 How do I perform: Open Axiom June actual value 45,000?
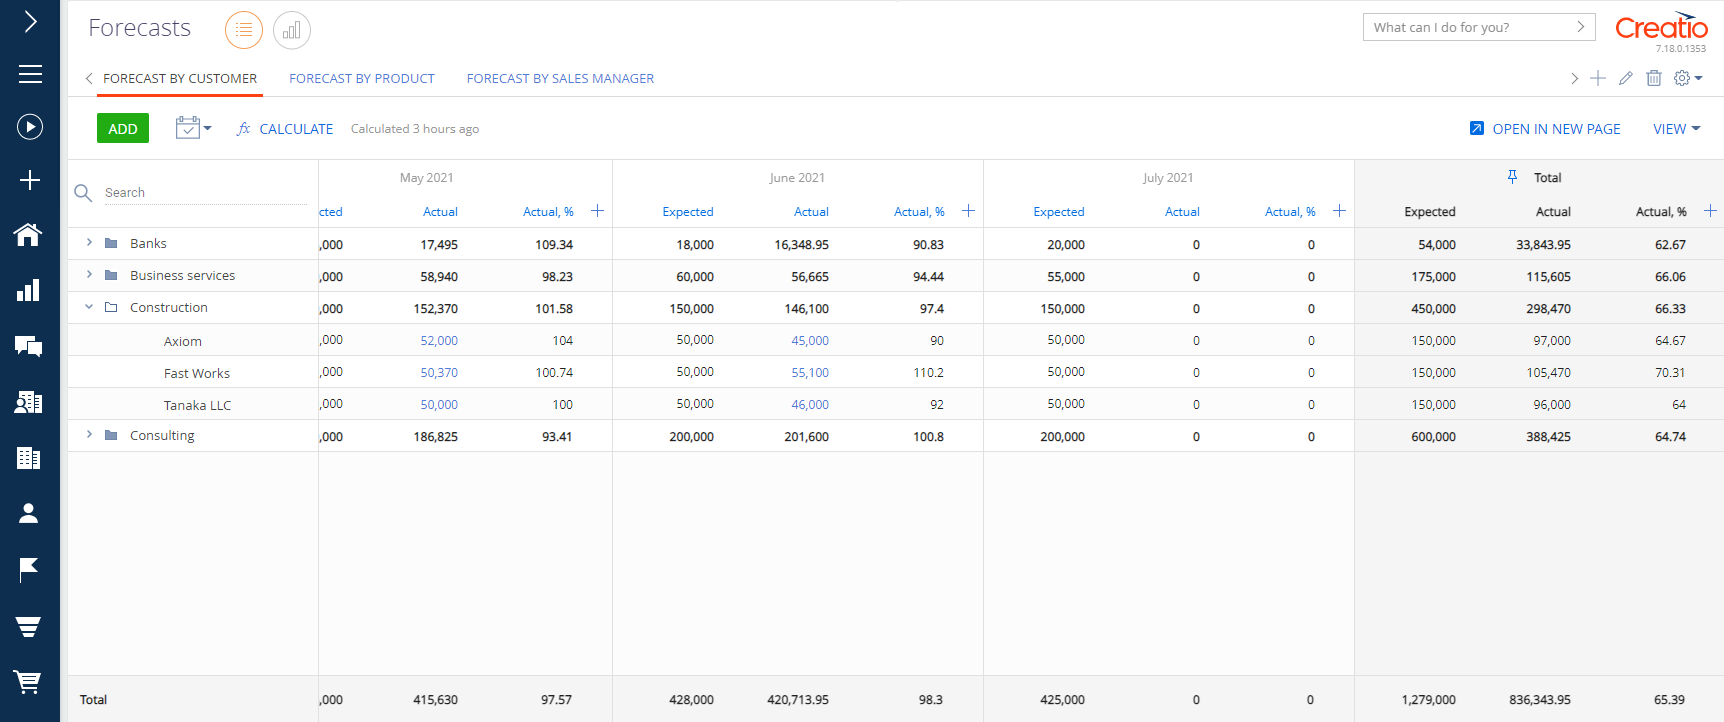pos(810,341)
